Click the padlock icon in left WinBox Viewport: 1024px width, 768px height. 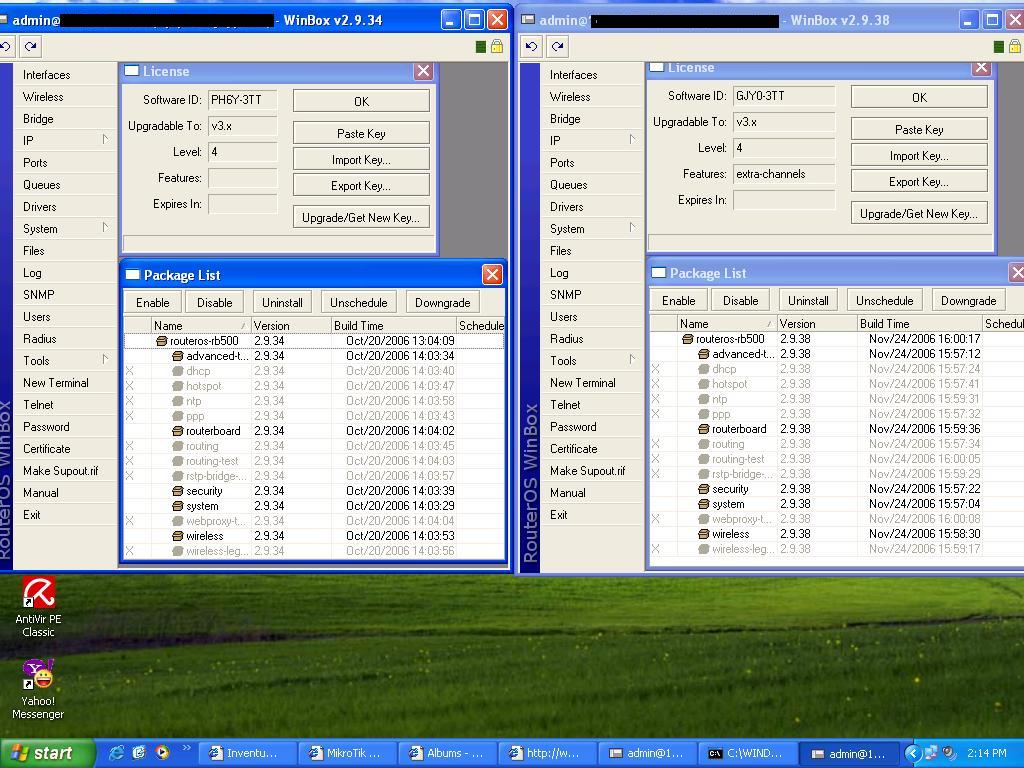click(x=497, y=46)
